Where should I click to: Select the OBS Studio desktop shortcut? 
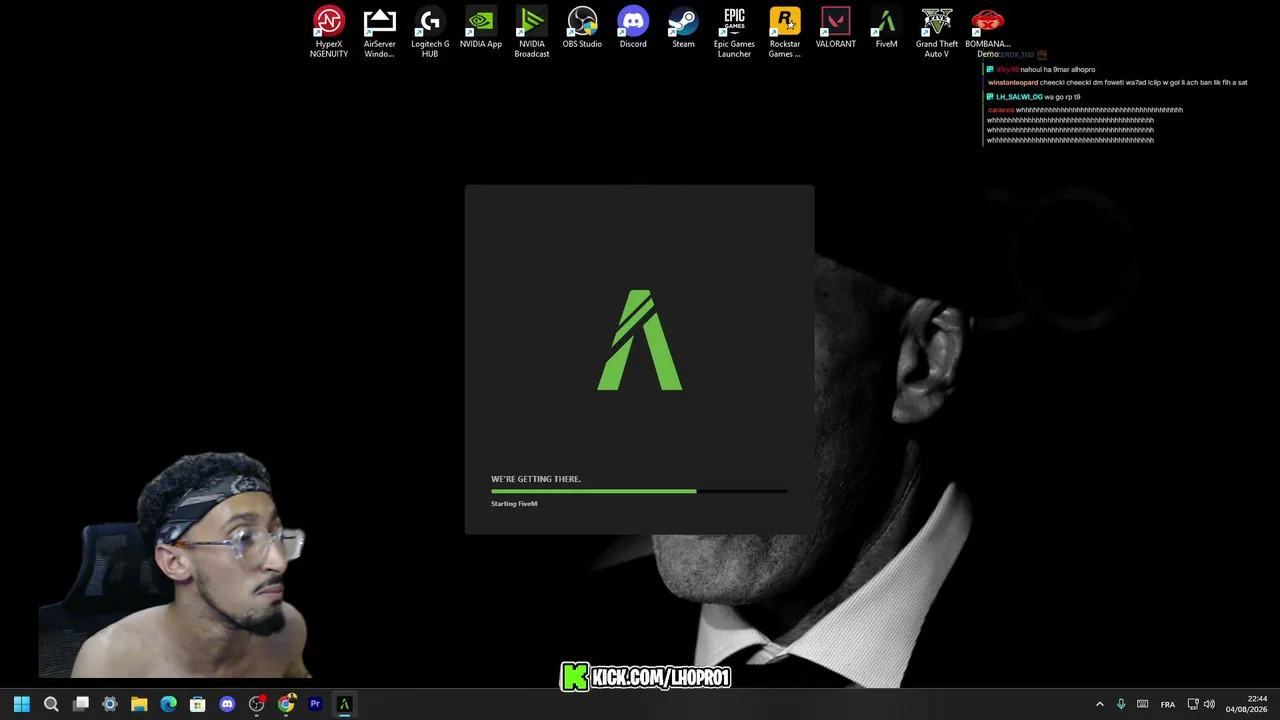[x=582, y=28]
